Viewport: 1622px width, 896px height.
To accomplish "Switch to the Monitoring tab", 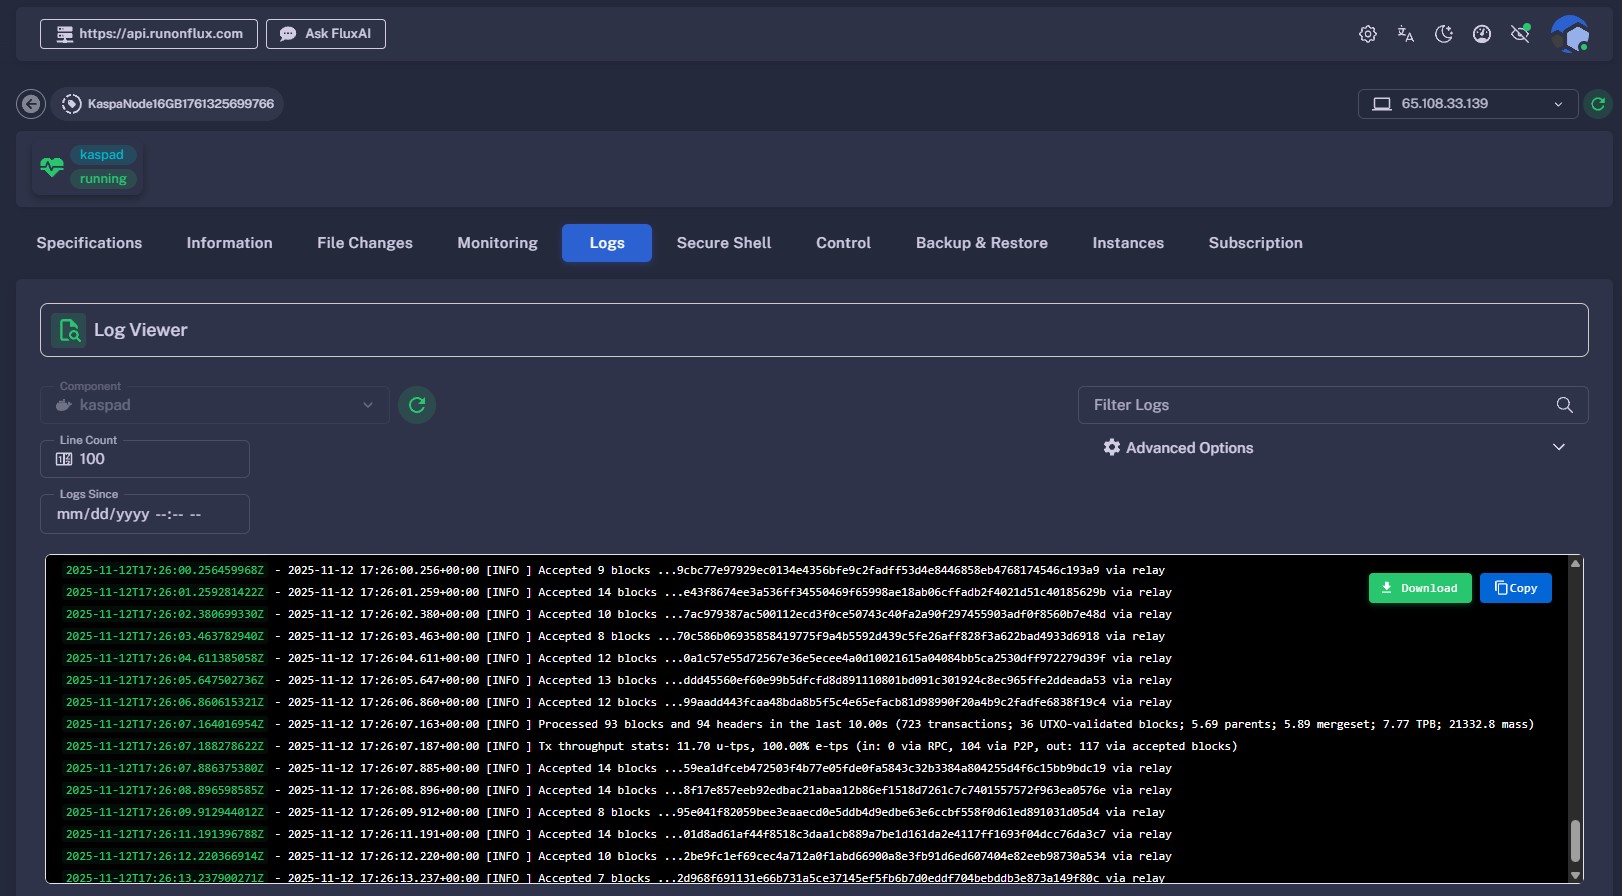I will pos(497,243).
